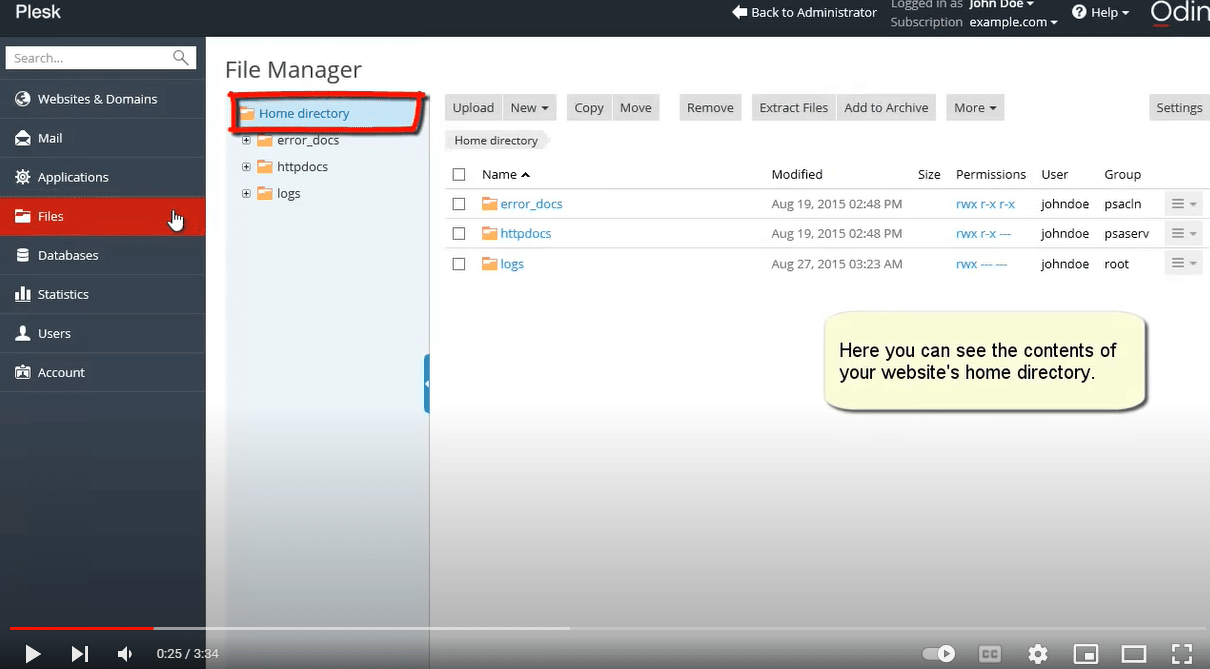
Task: Open the Applications section
Action: pyautogui.click(x=72, y=177)
